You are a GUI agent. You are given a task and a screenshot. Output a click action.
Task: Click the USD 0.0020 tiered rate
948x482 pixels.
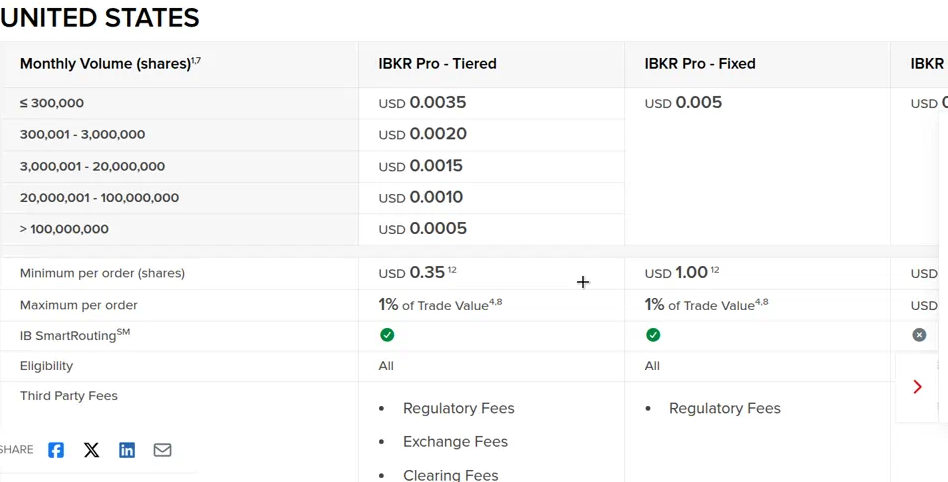pos(423,134)
